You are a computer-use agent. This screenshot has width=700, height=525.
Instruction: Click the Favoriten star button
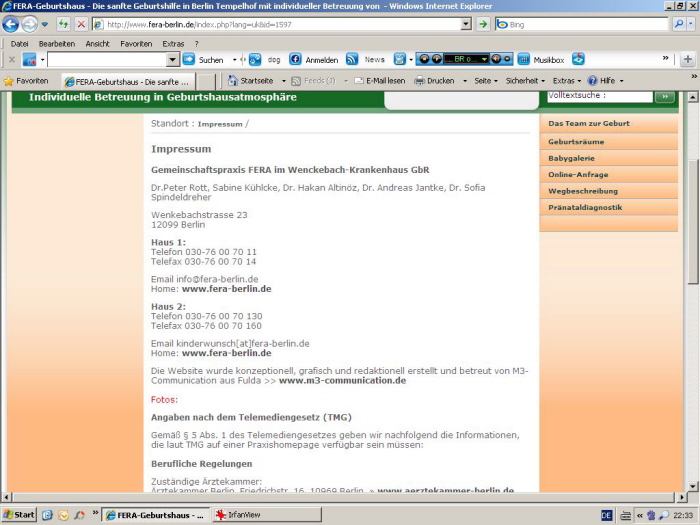pos(26,81)
